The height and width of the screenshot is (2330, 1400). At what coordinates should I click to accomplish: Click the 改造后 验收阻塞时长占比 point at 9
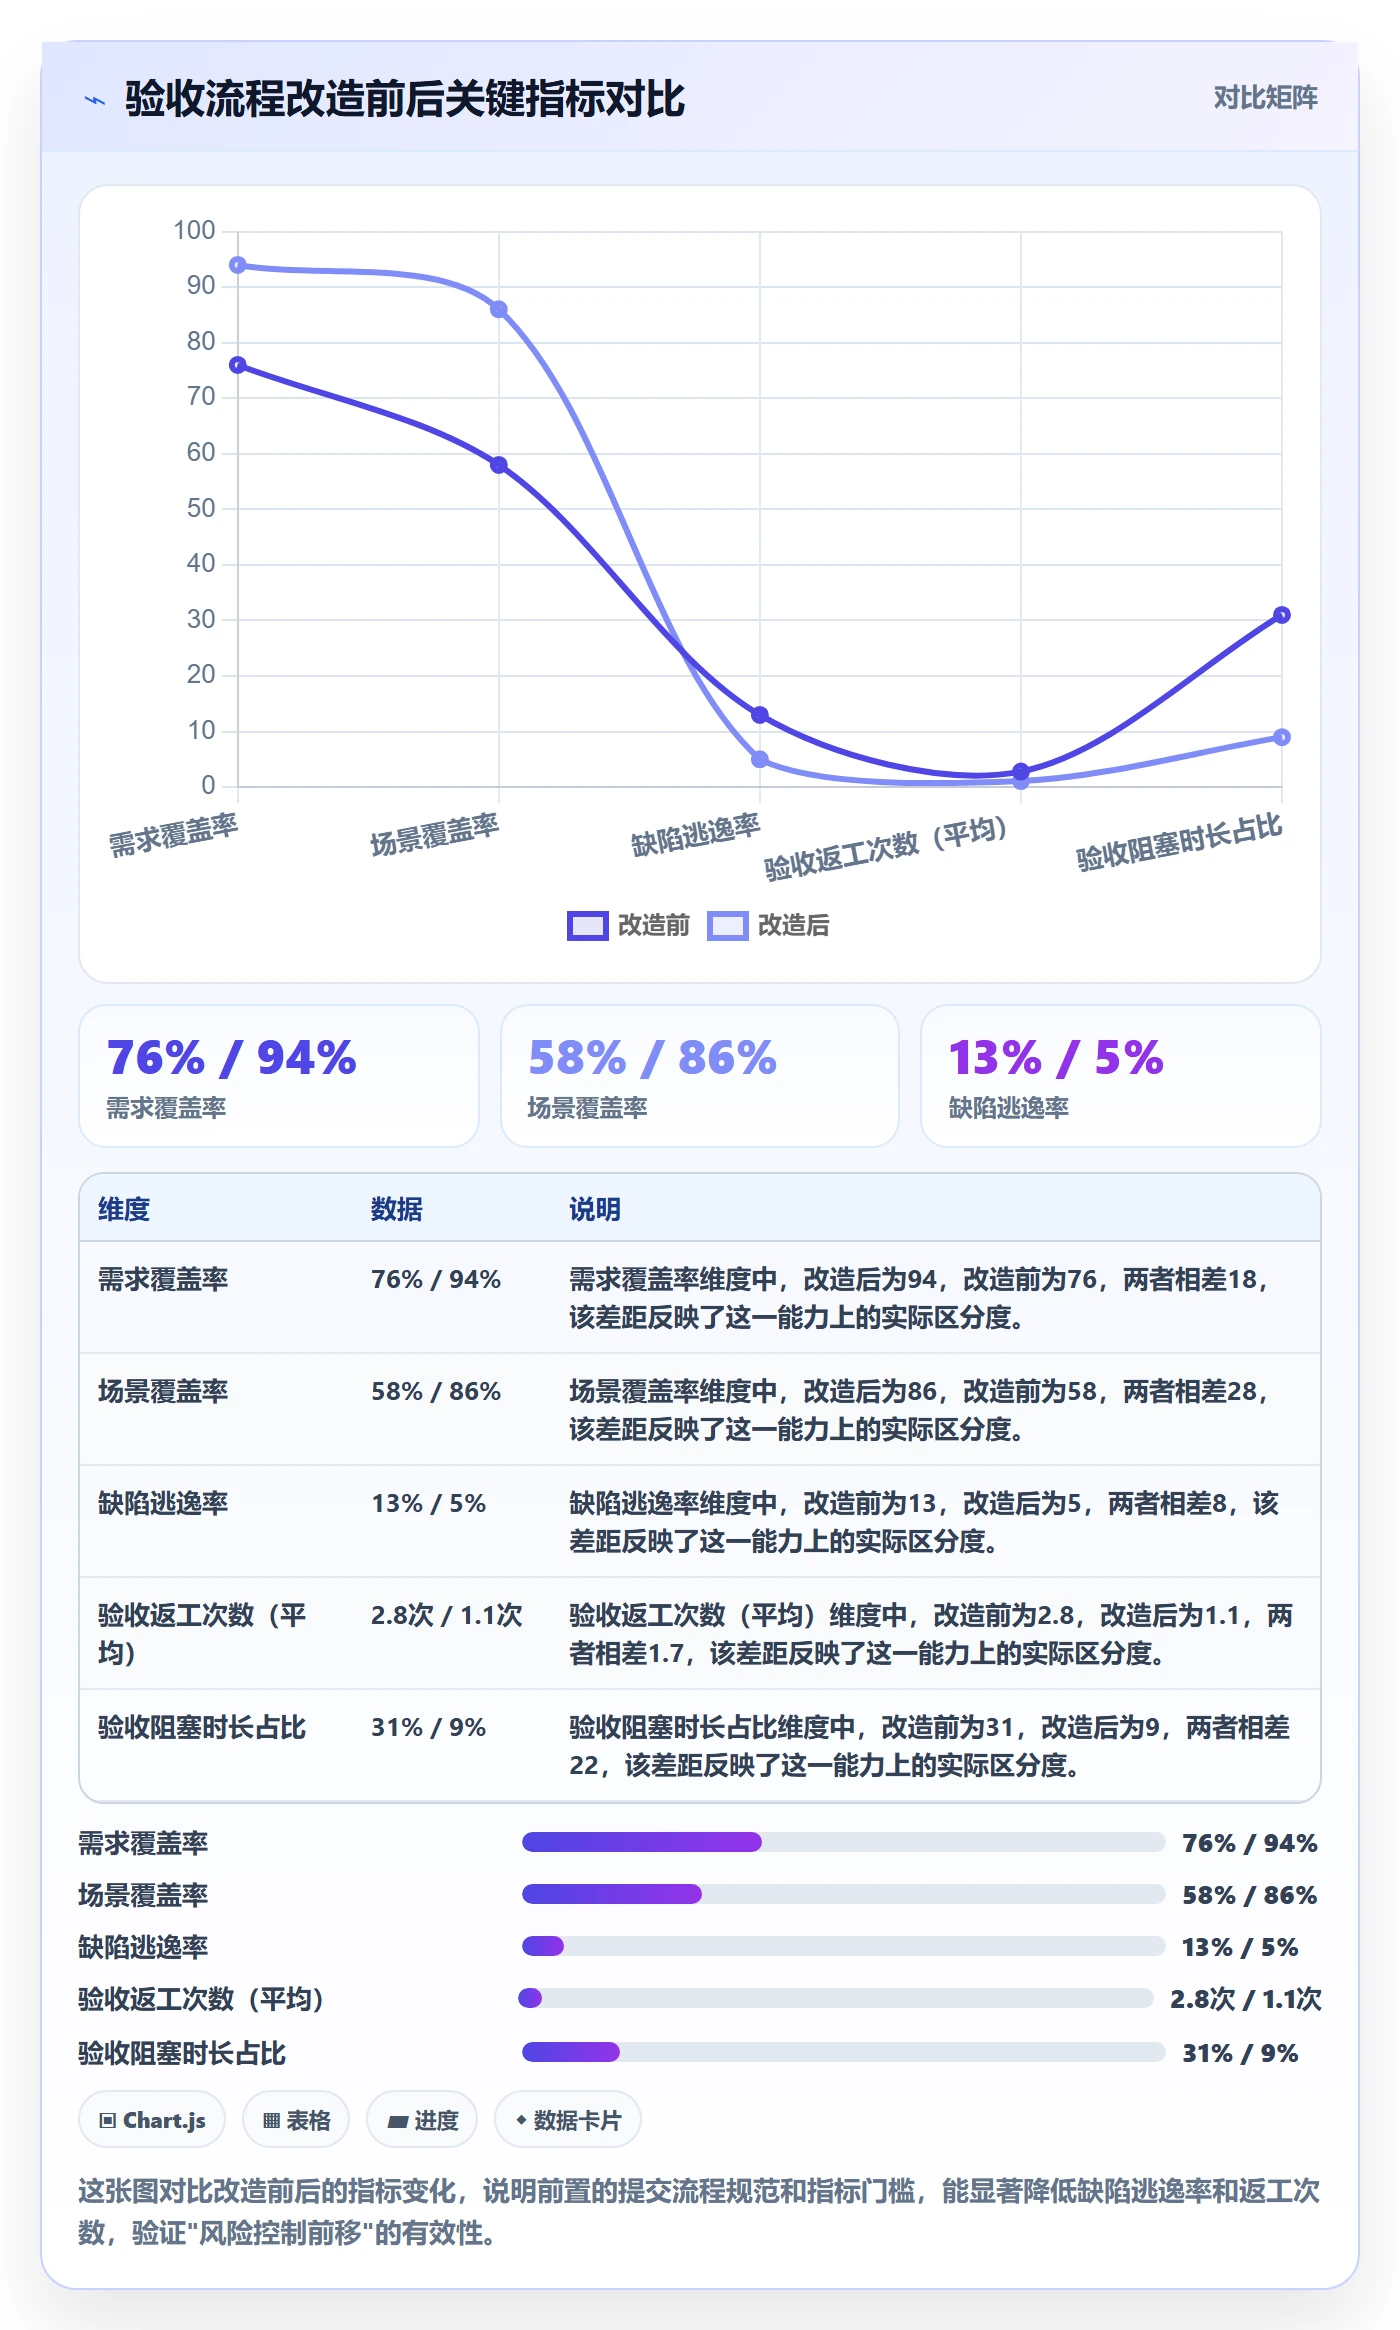tap(1282, 737)
